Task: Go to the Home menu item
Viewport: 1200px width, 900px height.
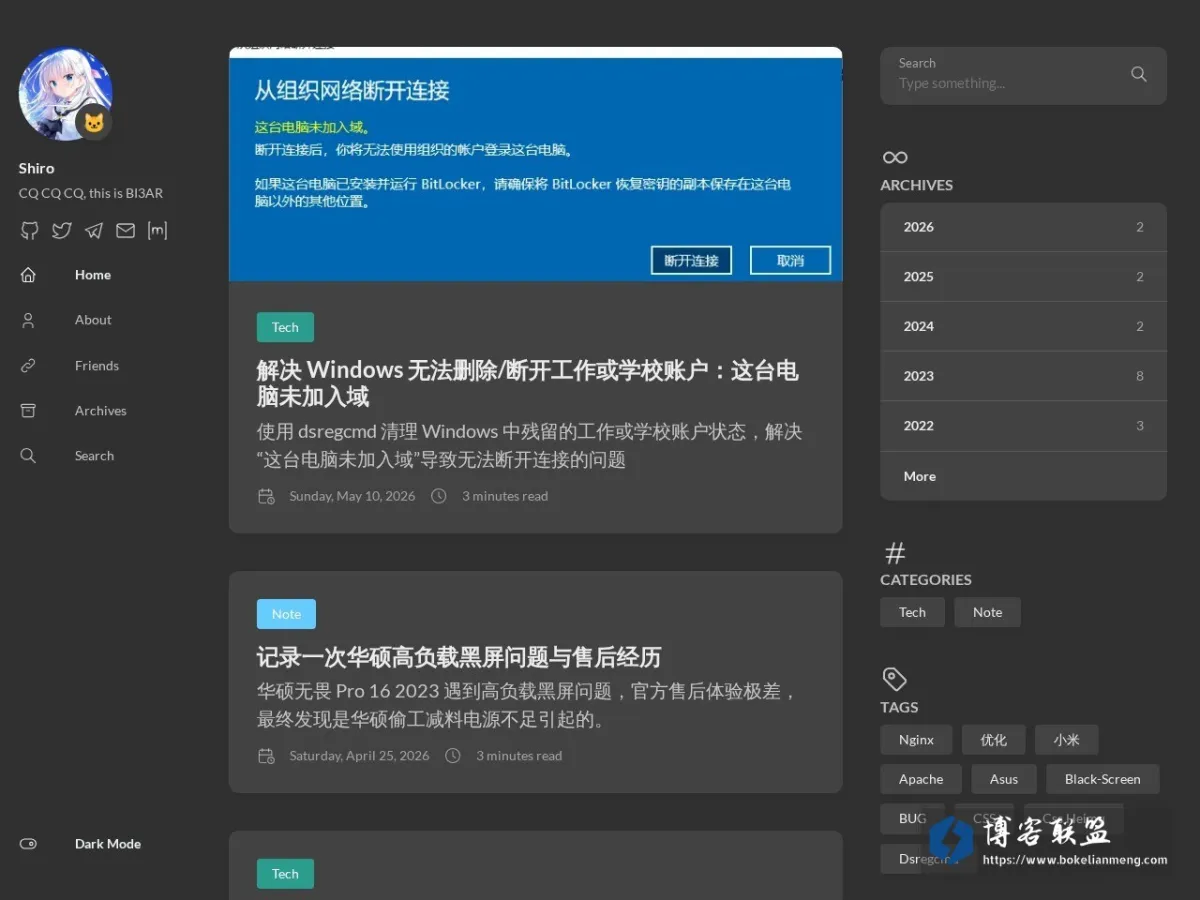Action: point(93,275)
